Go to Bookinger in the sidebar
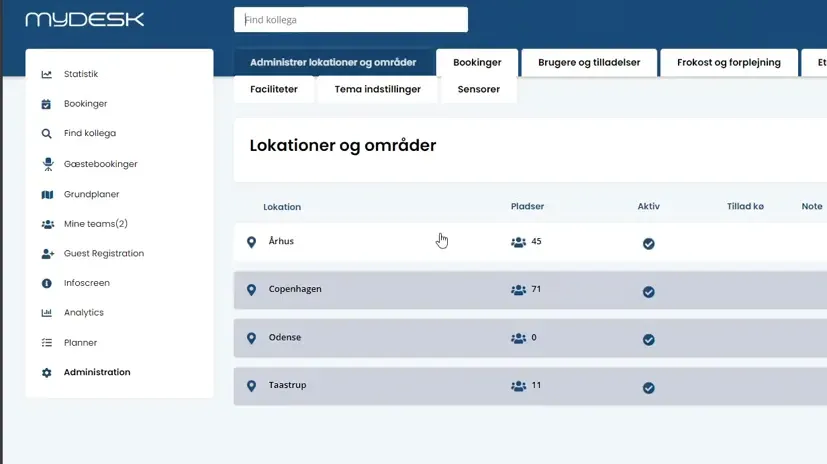The height and width of the screenshot is (464, 827). pyautogui.click(x=85, y=104)
